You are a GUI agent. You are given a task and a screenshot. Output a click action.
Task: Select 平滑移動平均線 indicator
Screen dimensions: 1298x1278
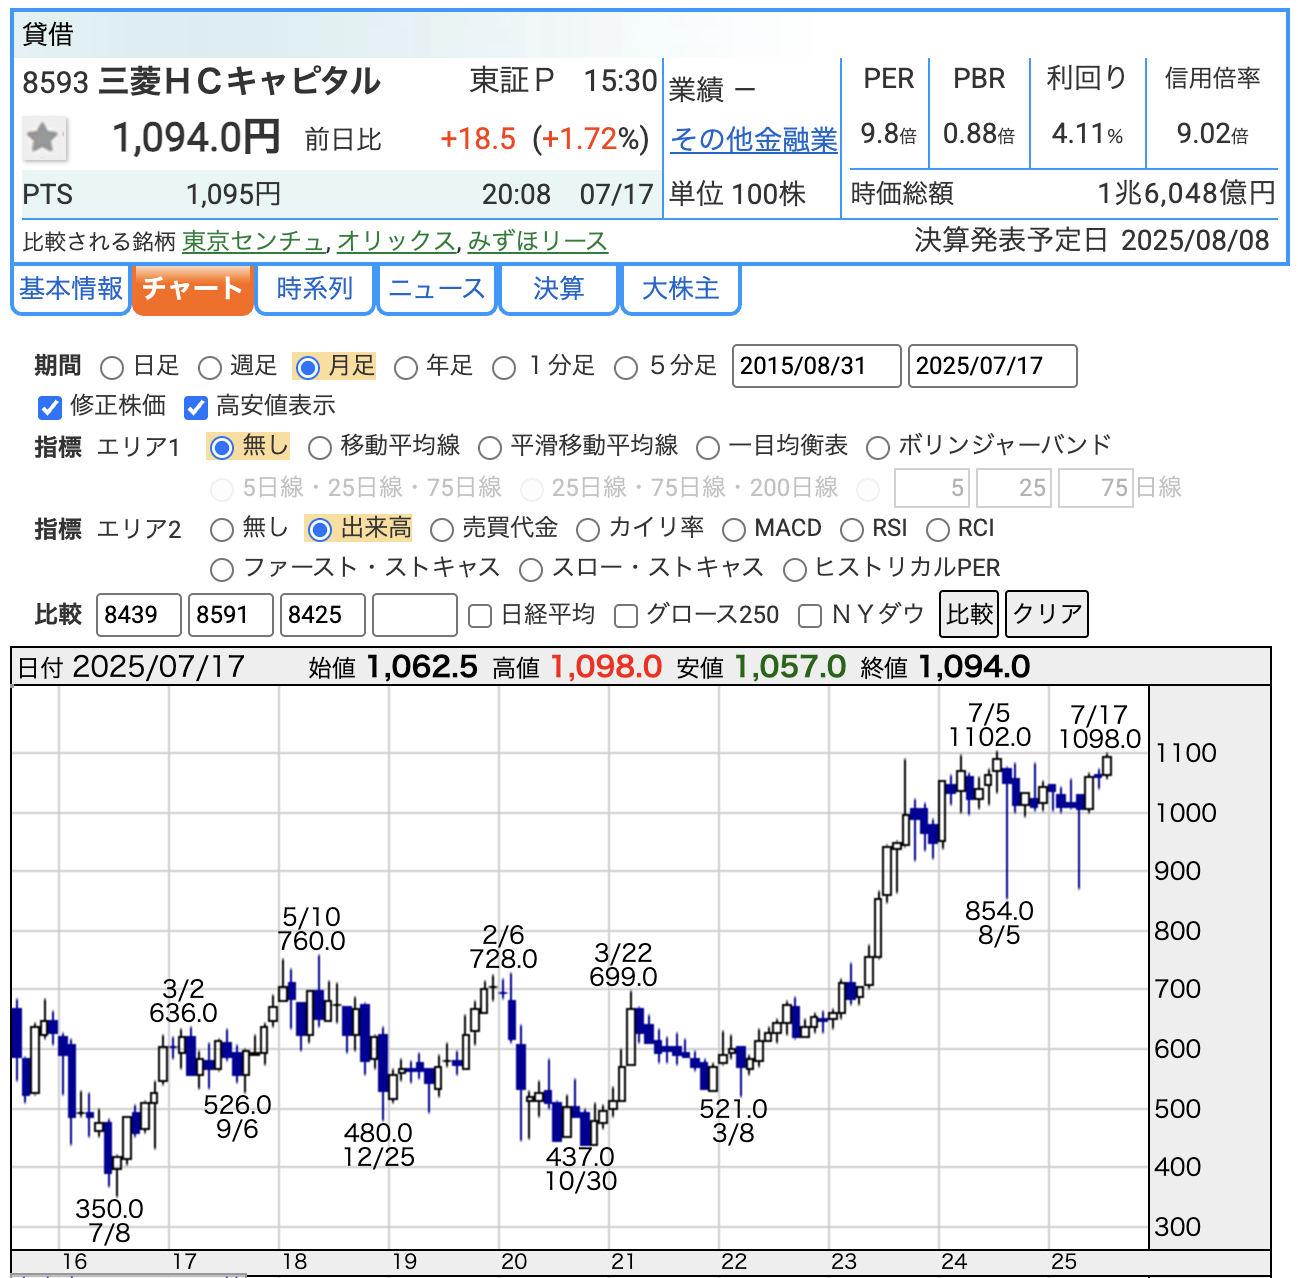coord(489,448)
